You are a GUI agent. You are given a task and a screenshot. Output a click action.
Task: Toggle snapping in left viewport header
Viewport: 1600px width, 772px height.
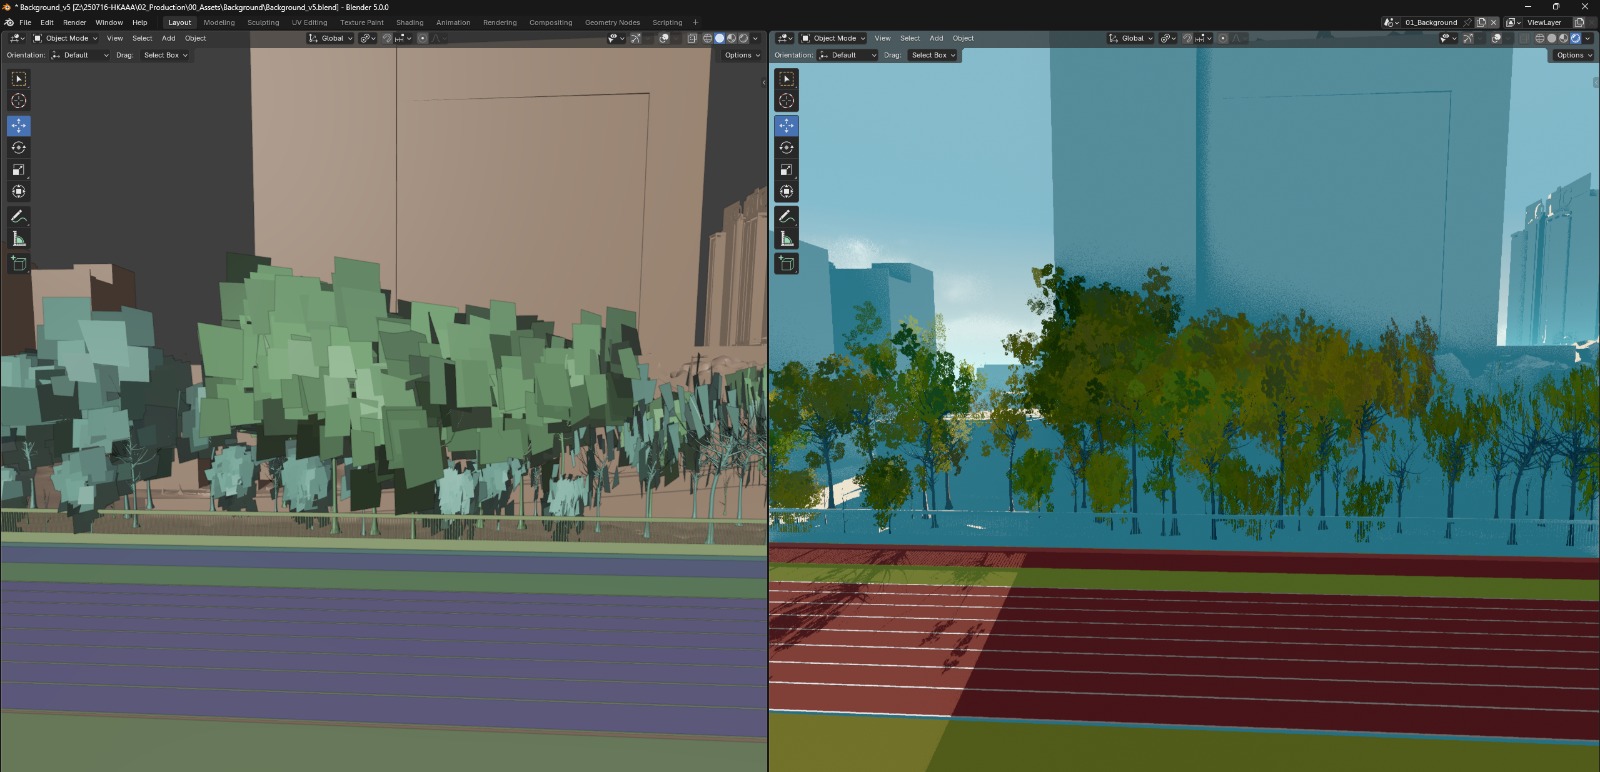[x=387, y=38]
